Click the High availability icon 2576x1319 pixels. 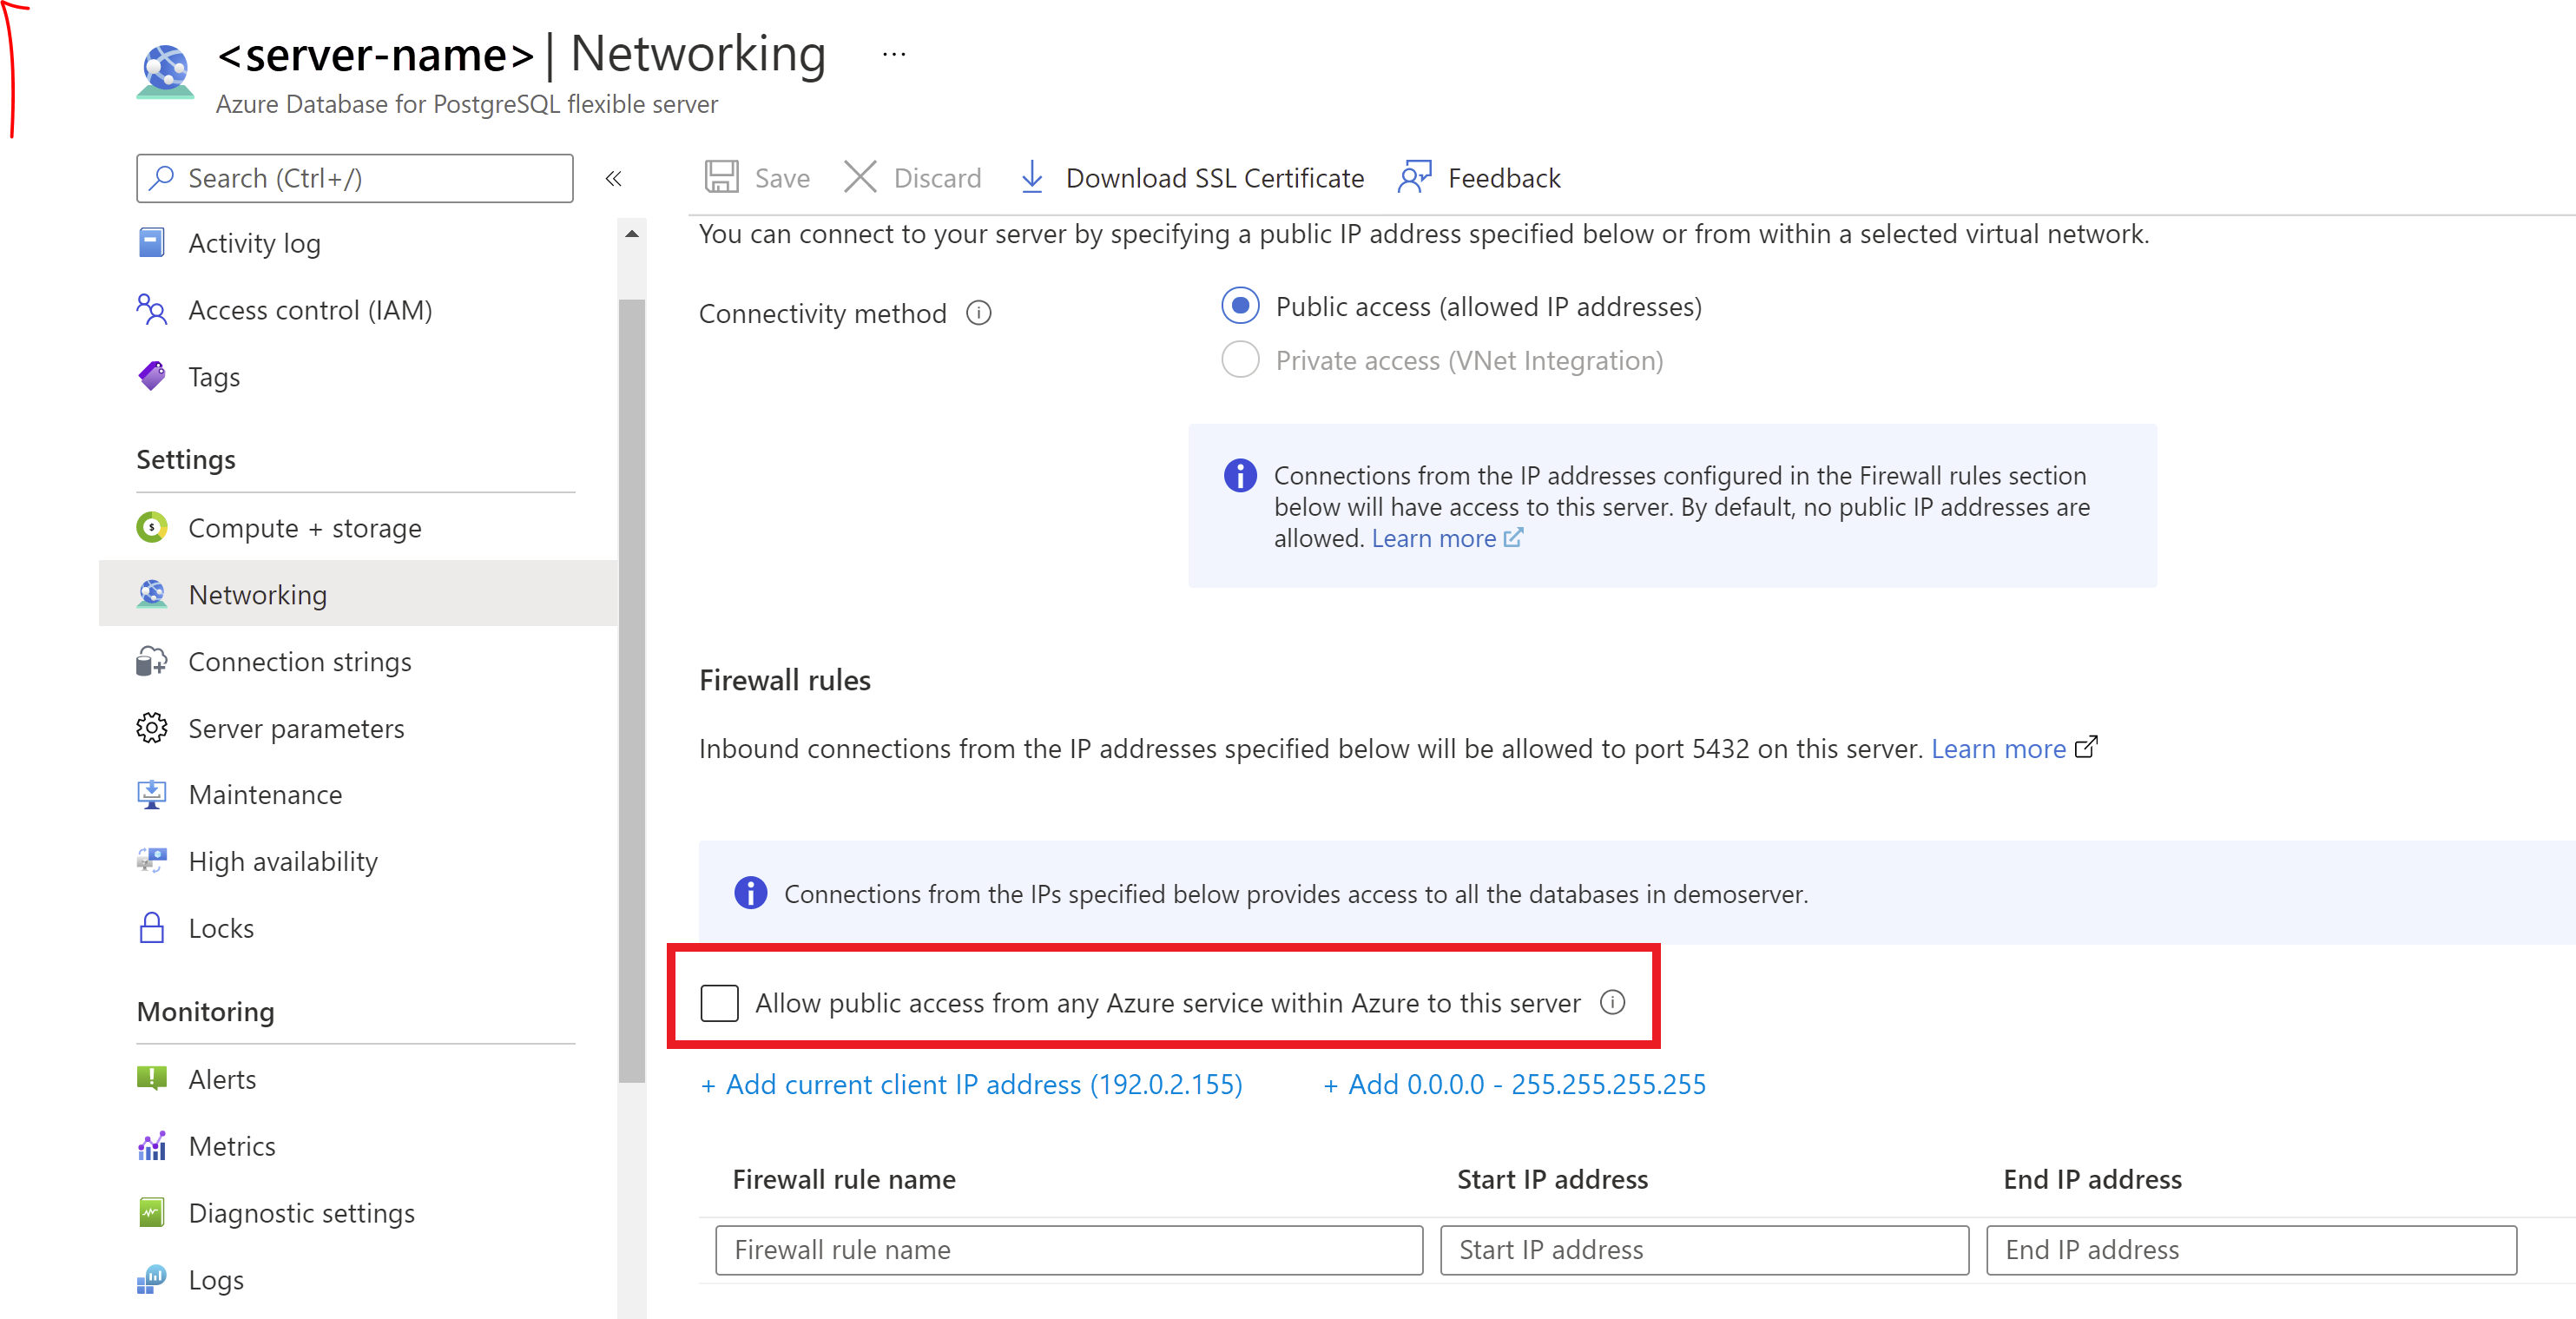click(x=155, y=860)
